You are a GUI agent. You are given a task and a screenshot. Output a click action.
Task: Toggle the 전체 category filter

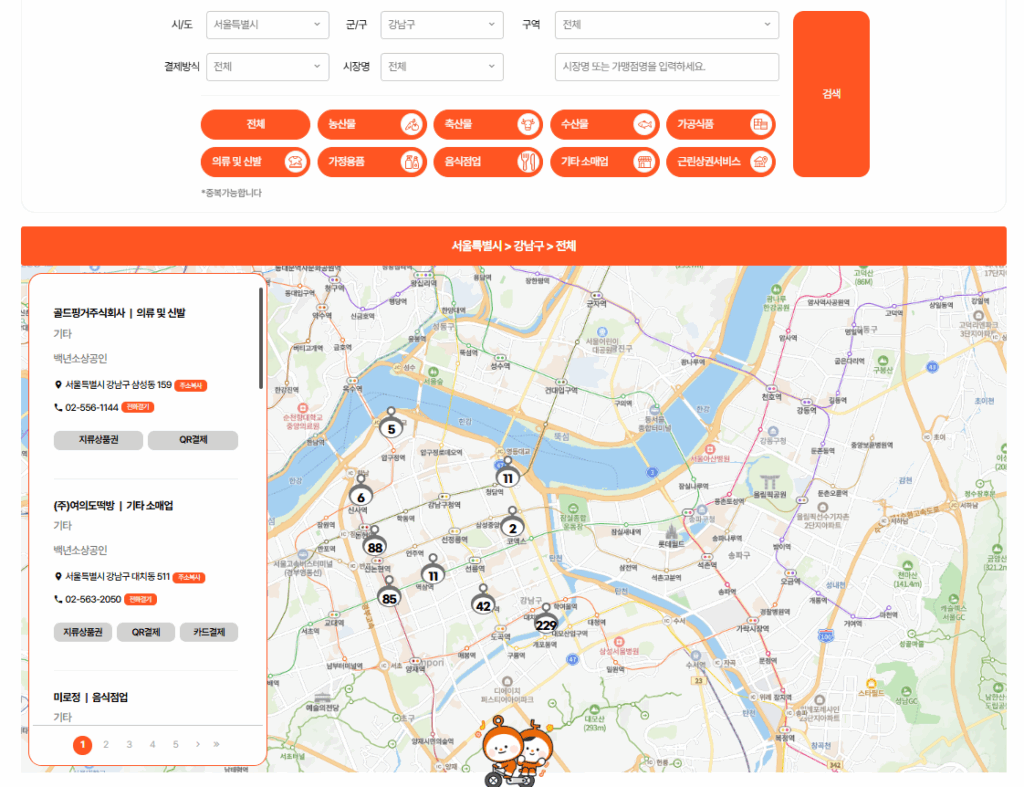coord(255,125)
